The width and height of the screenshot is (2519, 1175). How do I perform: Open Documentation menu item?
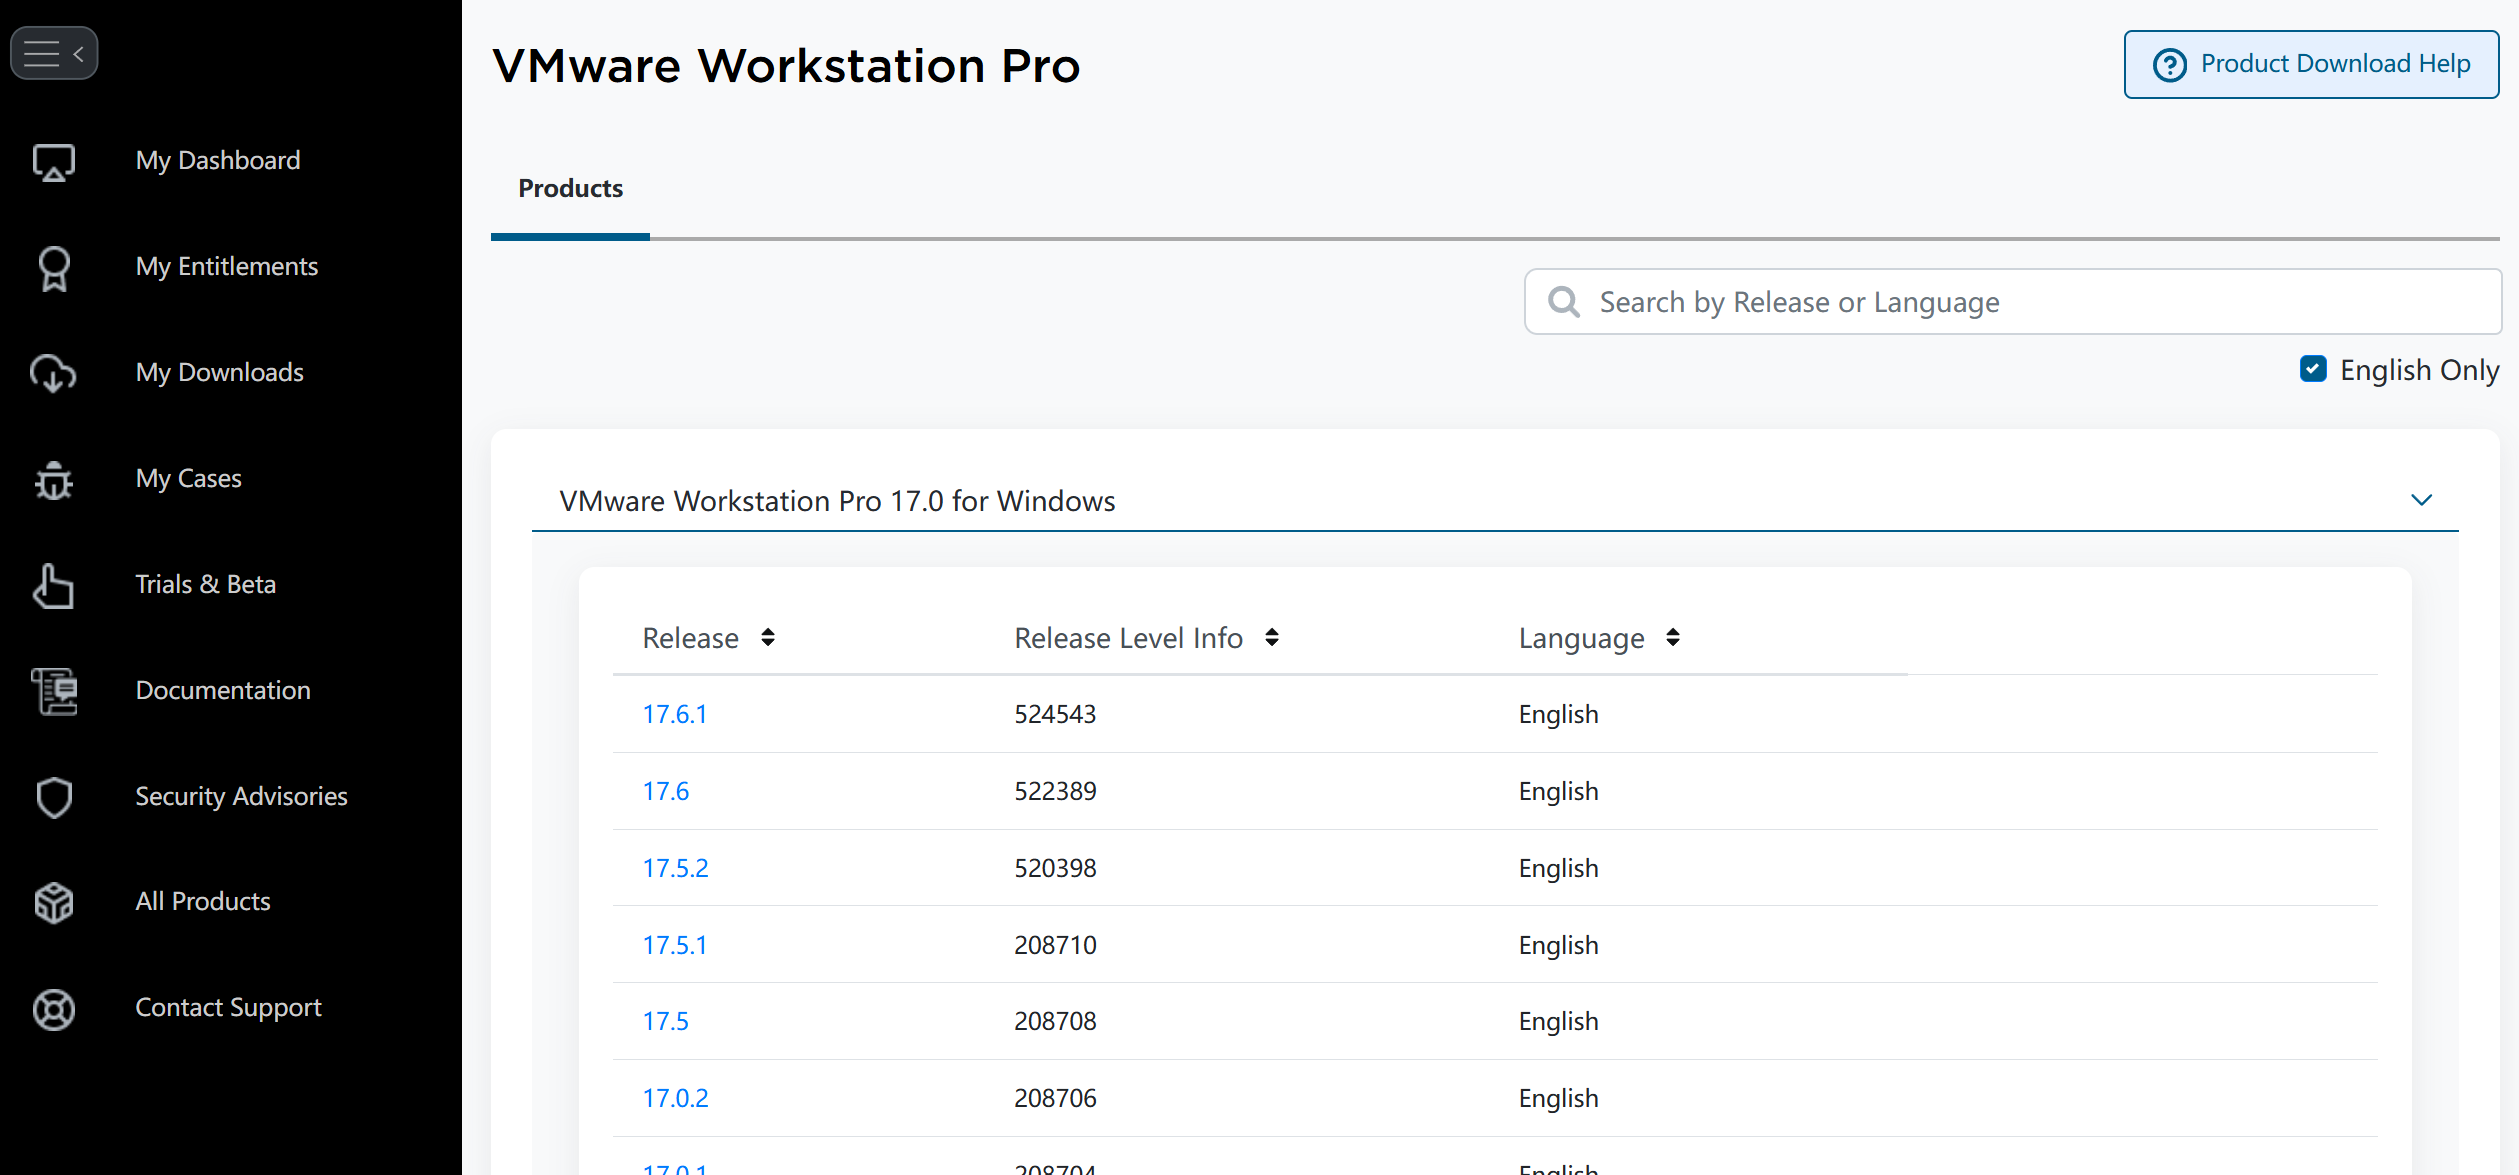pos(223,690)
